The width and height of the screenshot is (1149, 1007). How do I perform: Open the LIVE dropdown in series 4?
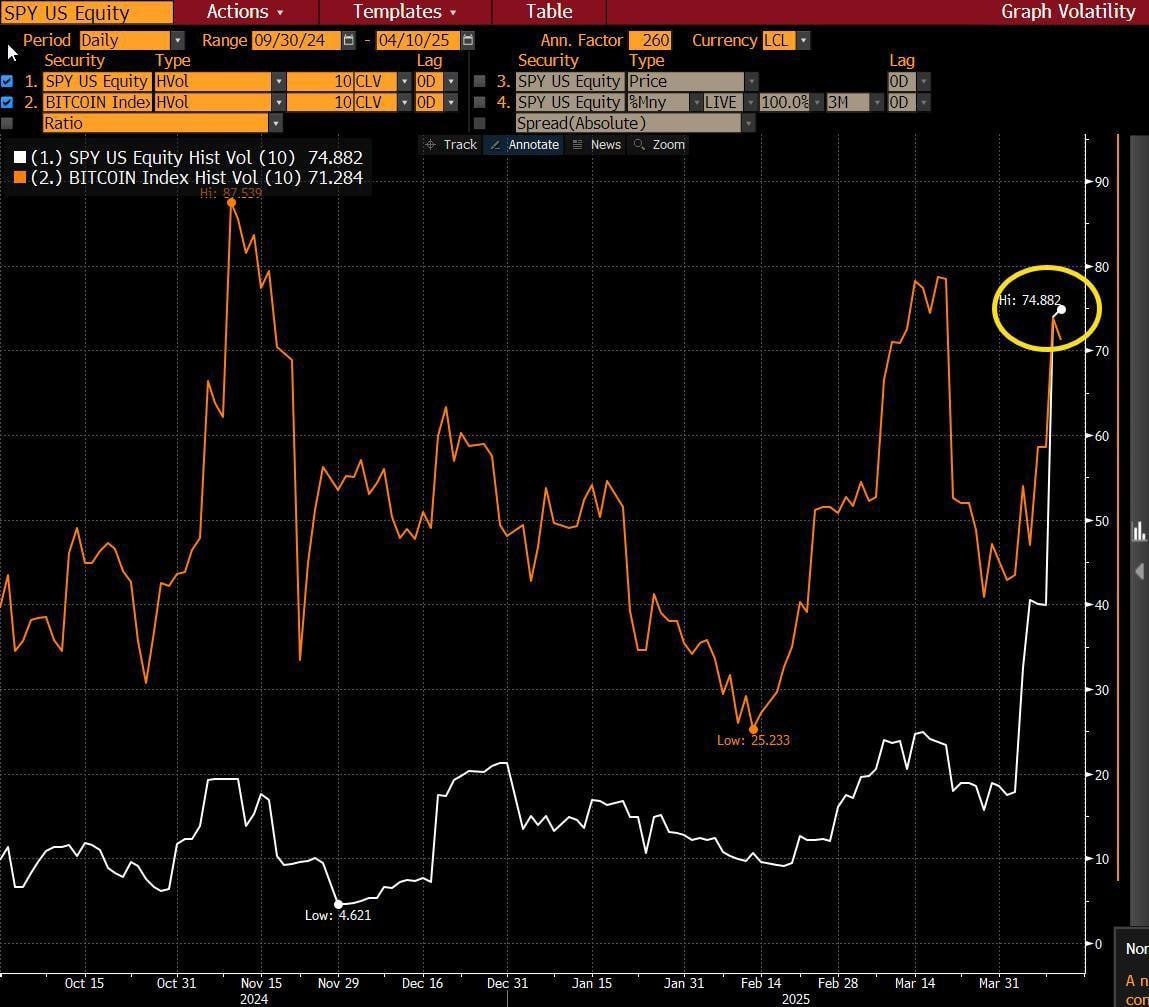[x=750, y=103]
